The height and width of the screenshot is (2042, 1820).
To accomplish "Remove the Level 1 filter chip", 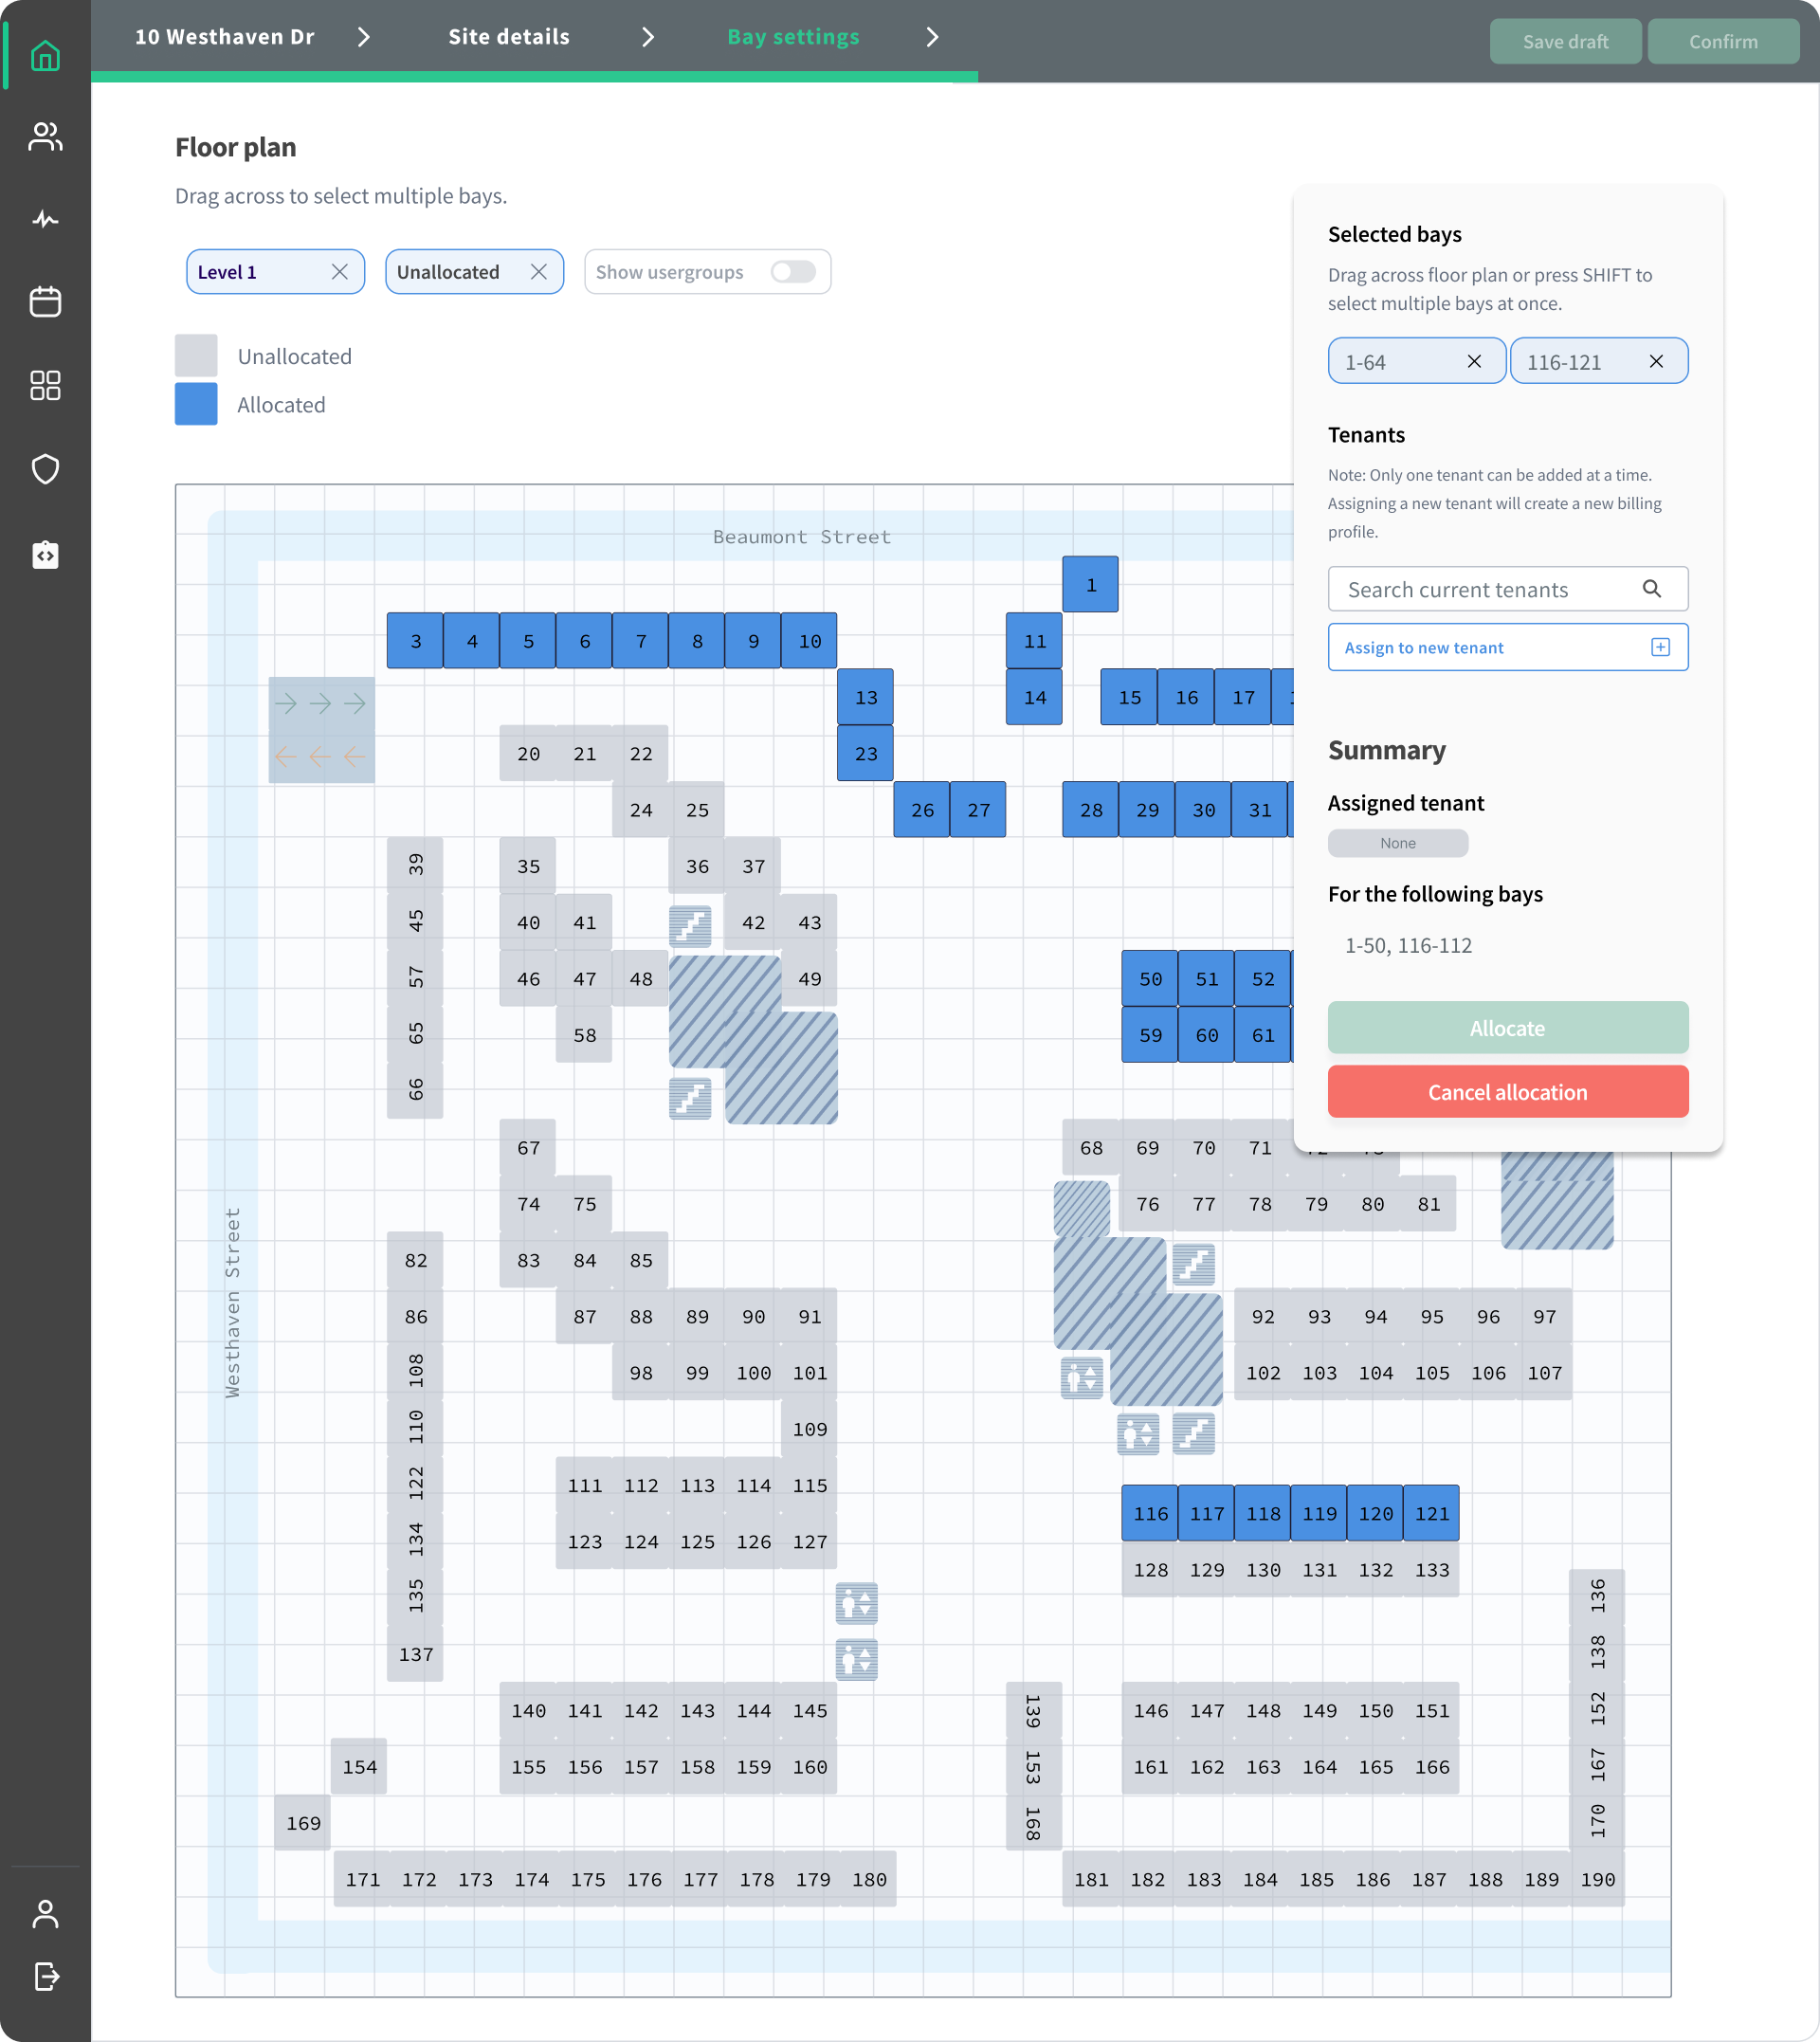I will (340, 272).
